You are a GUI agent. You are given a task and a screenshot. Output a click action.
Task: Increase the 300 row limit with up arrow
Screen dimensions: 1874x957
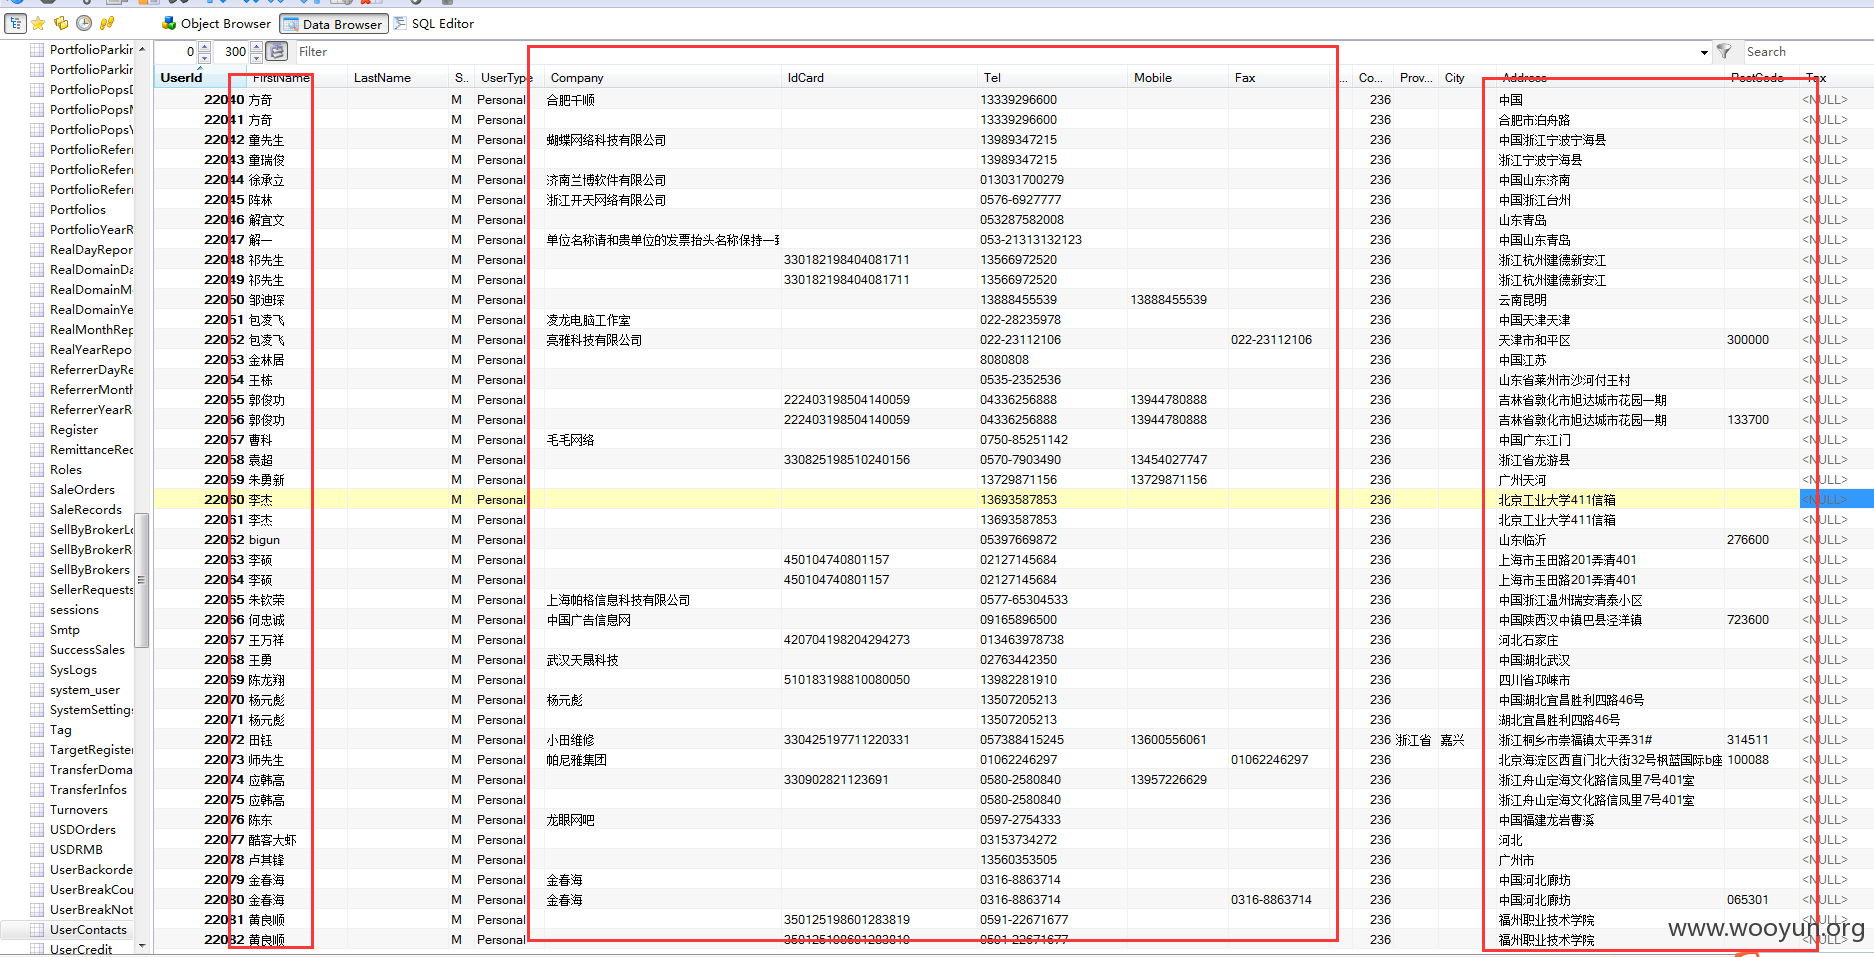click(x=256, y=46)
